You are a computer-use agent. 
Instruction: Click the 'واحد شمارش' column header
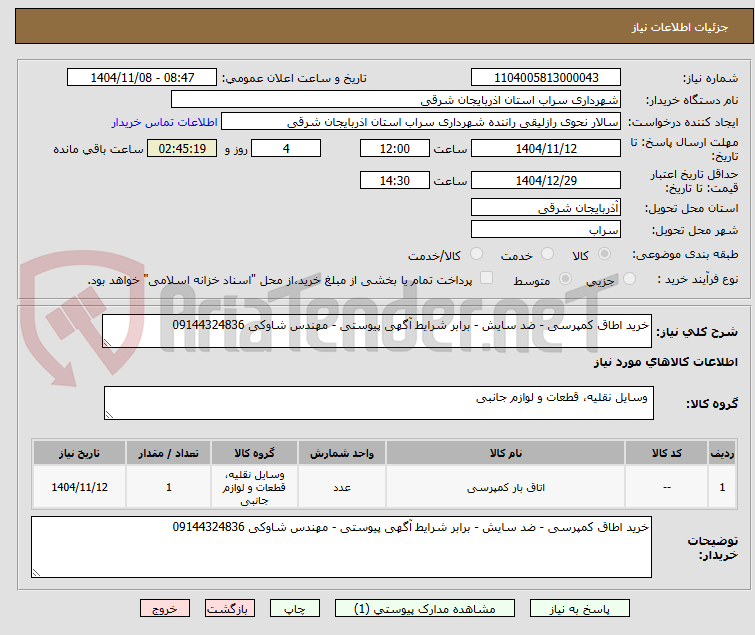point(342,453)
